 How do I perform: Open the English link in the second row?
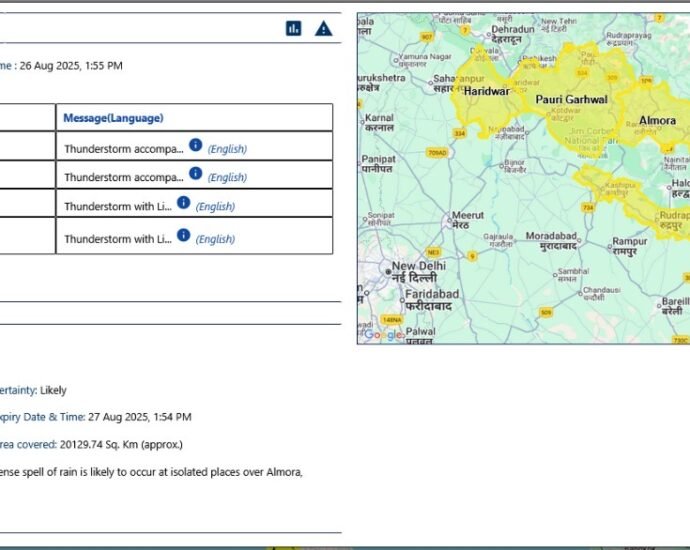pos(227,177)
